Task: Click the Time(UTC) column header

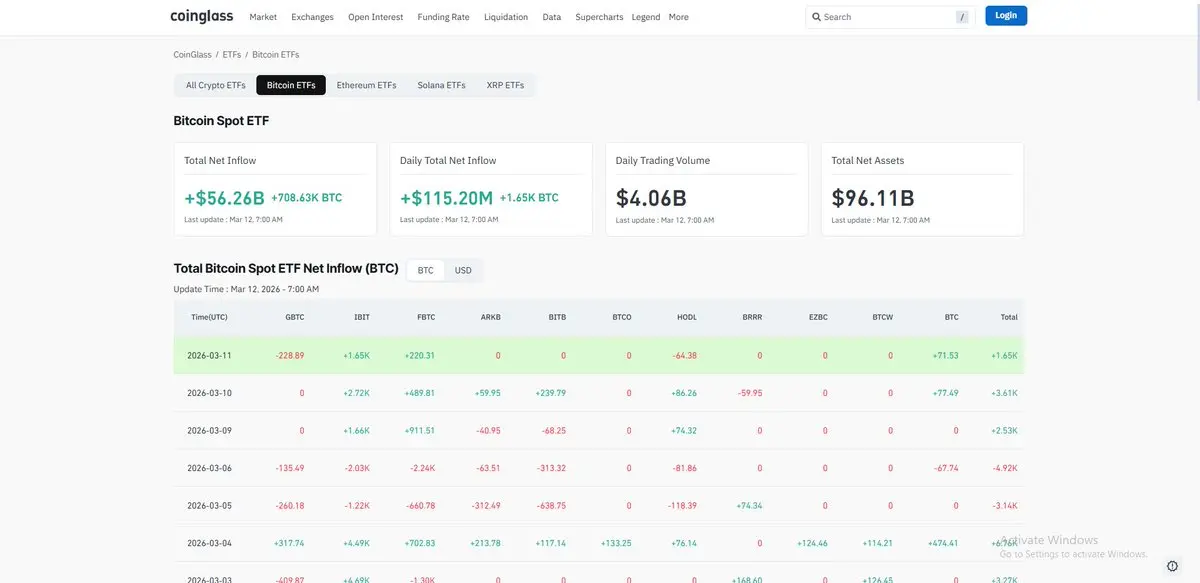Action: coord(209,317)
